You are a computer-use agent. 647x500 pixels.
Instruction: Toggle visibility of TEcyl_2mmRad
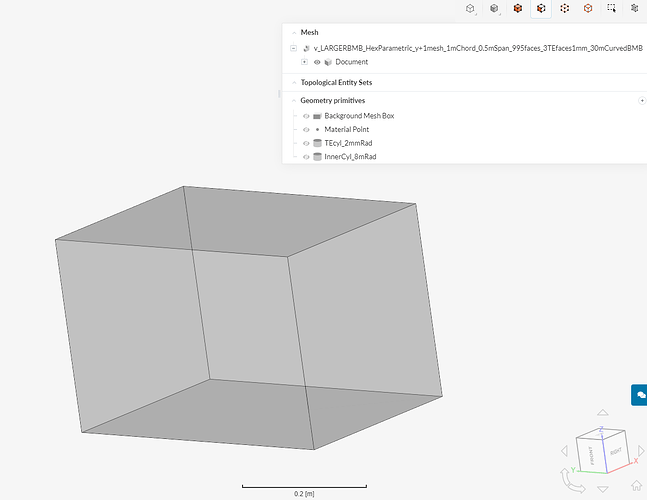pos(306,143)
